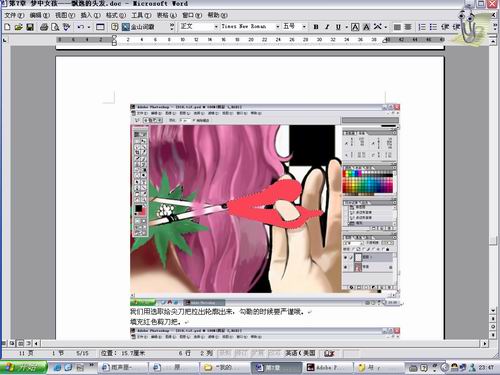500x375 pixels.
Task: Expand the character scaling arrow
Action: [x=386, y=27]
